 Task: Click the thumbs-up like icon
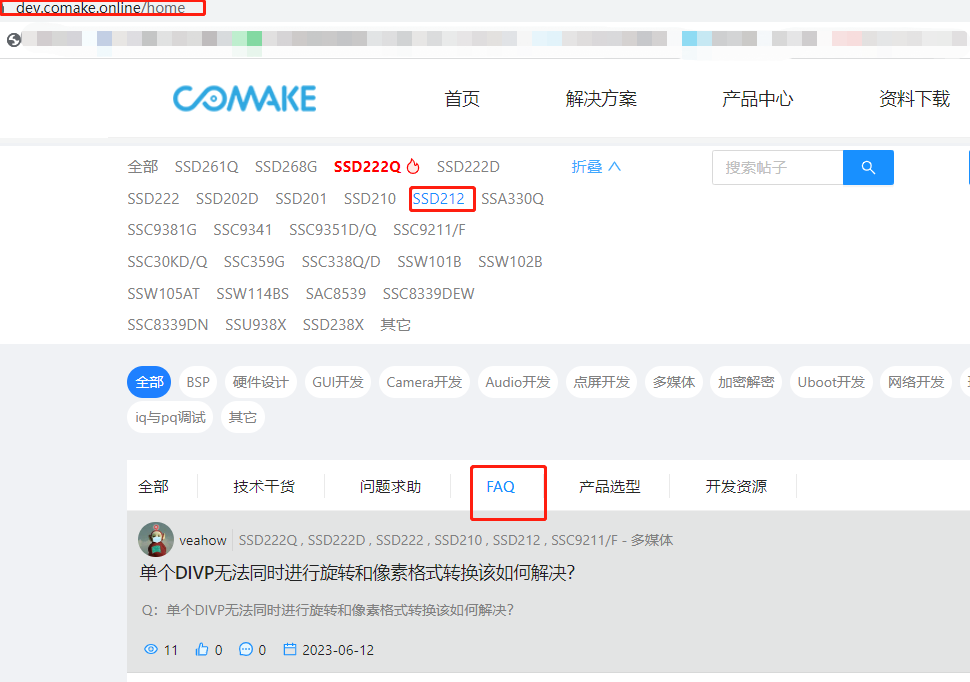click(200, 649)
